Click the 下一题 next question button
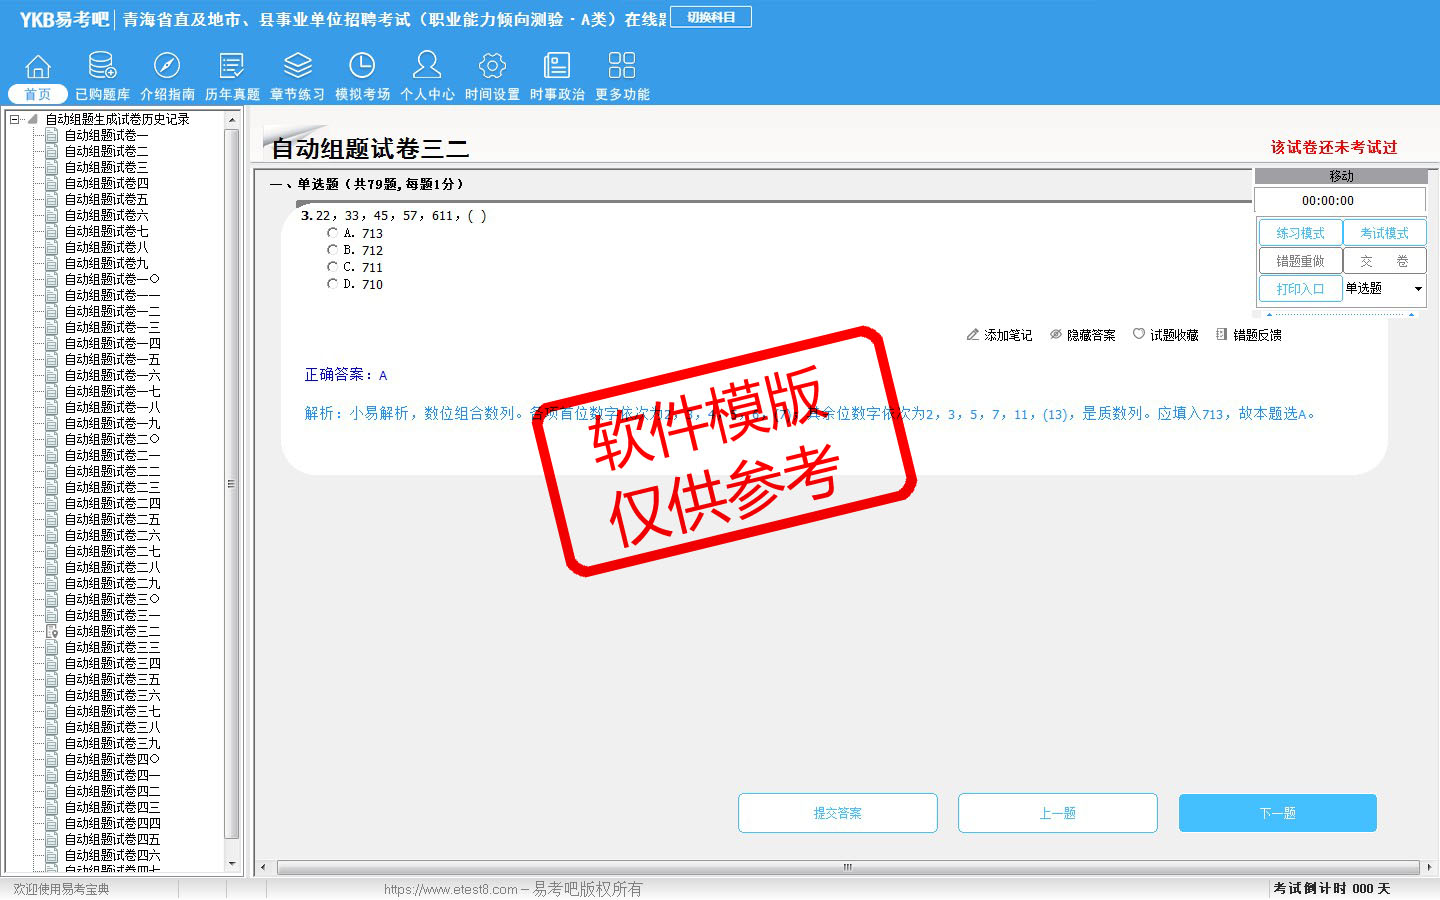Screen dimensions: 1440x900 (1277, 813)
